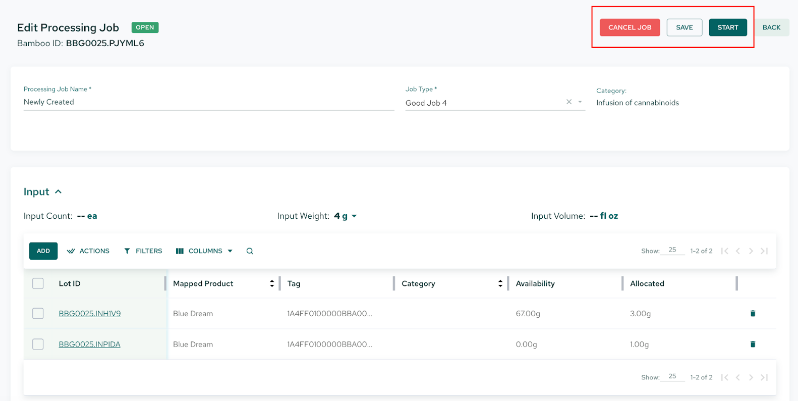Screen dimensions: 798x401
Task: Click the Tag column header
Action: [x=294, y=283]
